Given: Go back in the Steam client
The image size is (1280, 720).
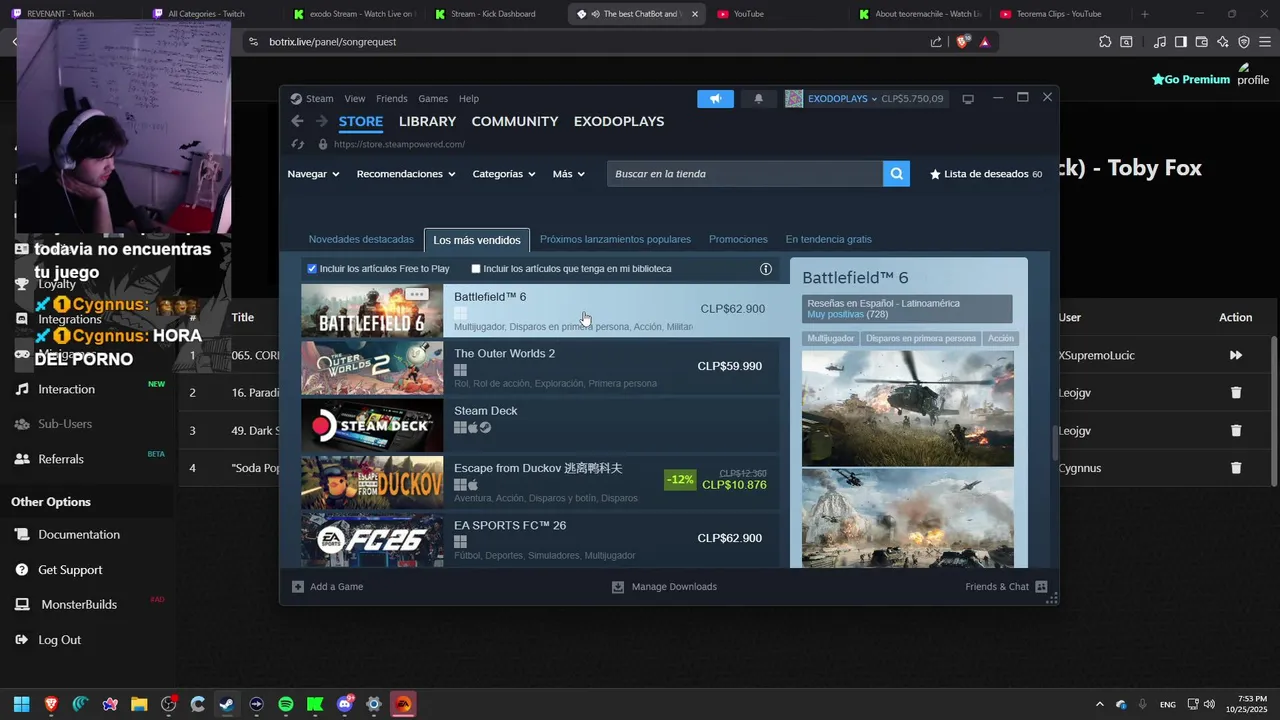Looking at the screenshot, I should coord(297,121).
